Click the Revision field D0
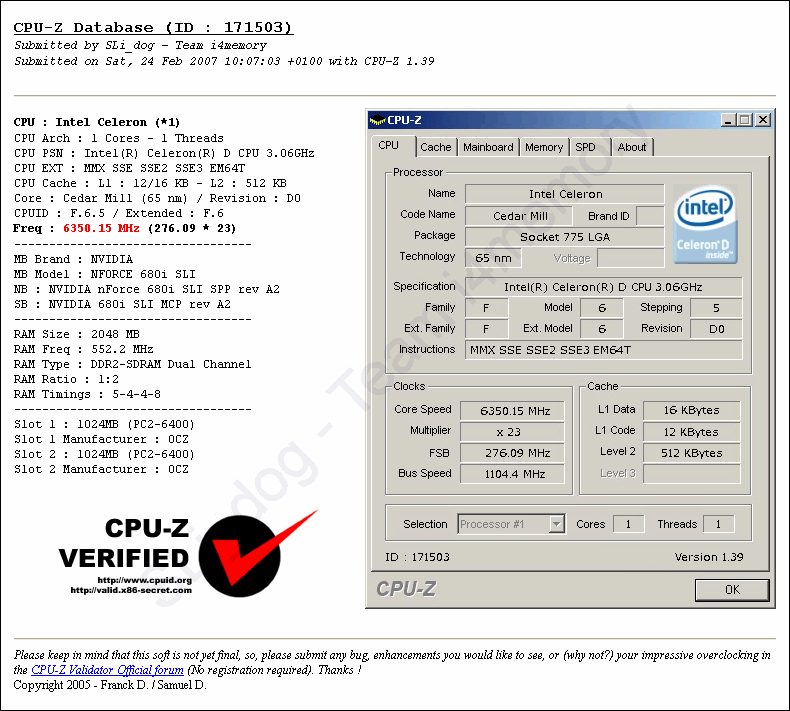This screenshot has height=711, width=790. [716, 329]
